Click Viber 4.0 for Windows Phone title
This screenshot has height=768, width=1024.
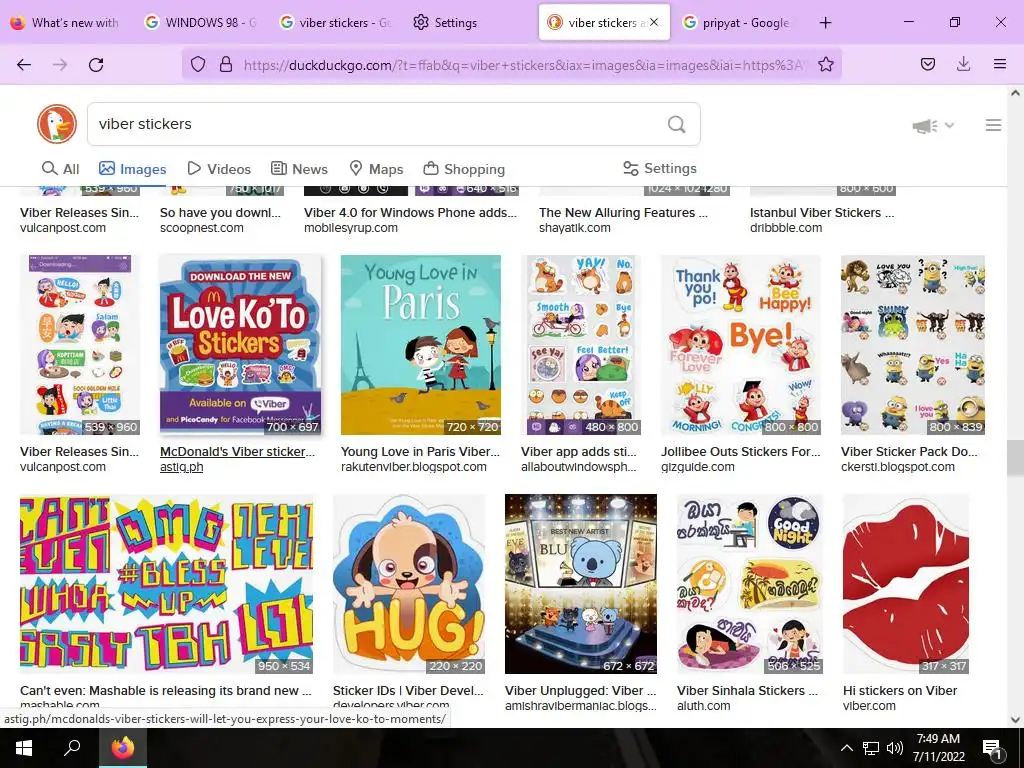pyautogui.click(x=410, y=212)
